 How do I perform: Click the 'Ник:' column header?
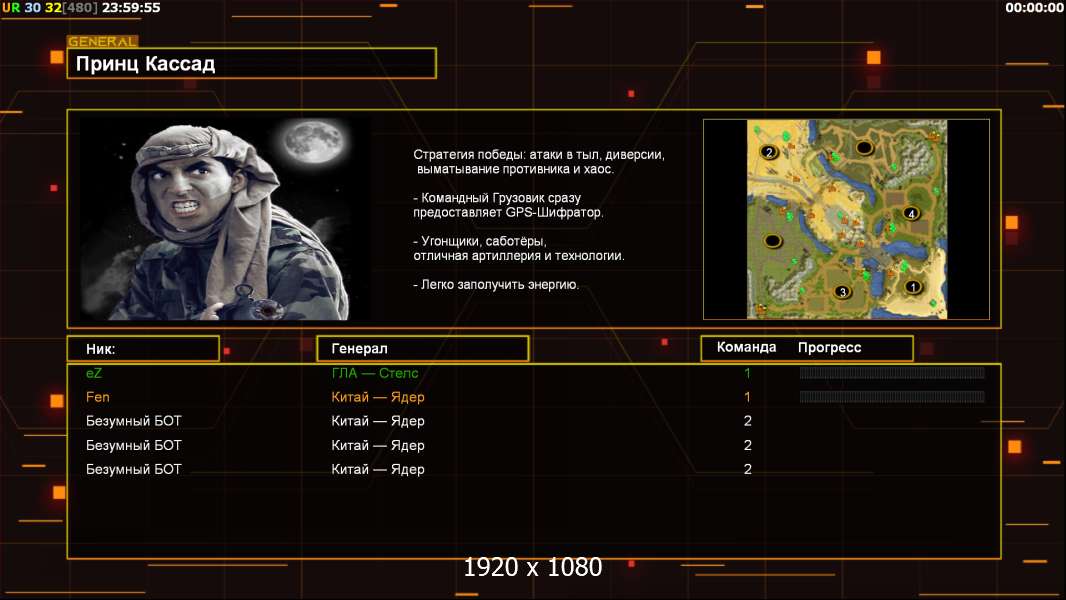143,349
